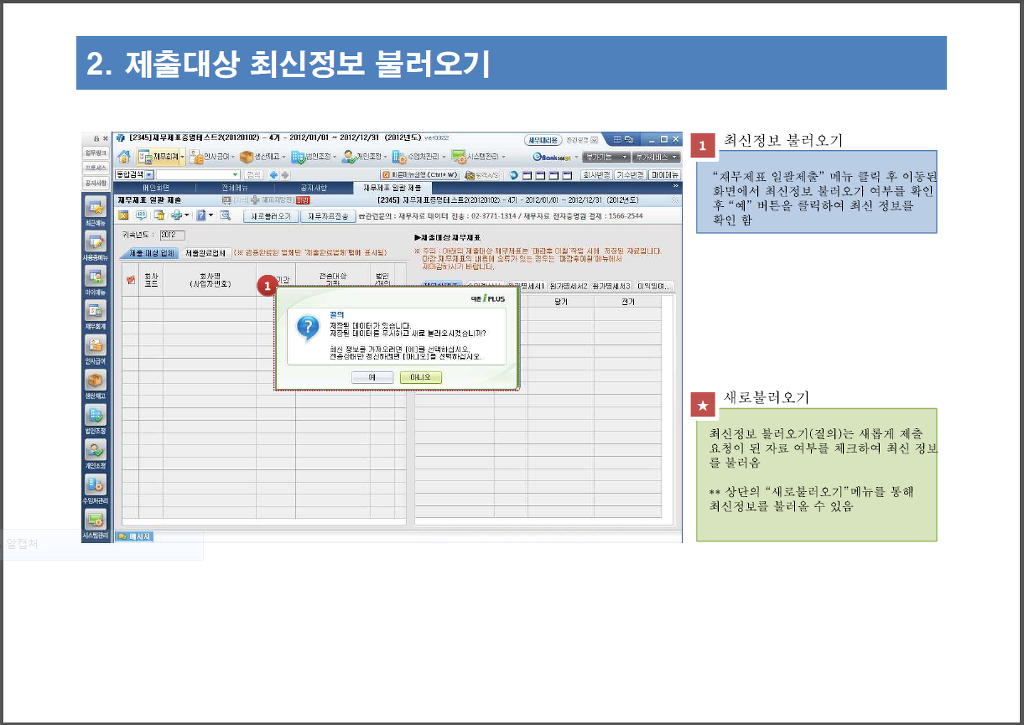This screenshot has width=1024, height=725.
Task: Open the 원가명세서2 statement tab
Action: click(569, 287)
